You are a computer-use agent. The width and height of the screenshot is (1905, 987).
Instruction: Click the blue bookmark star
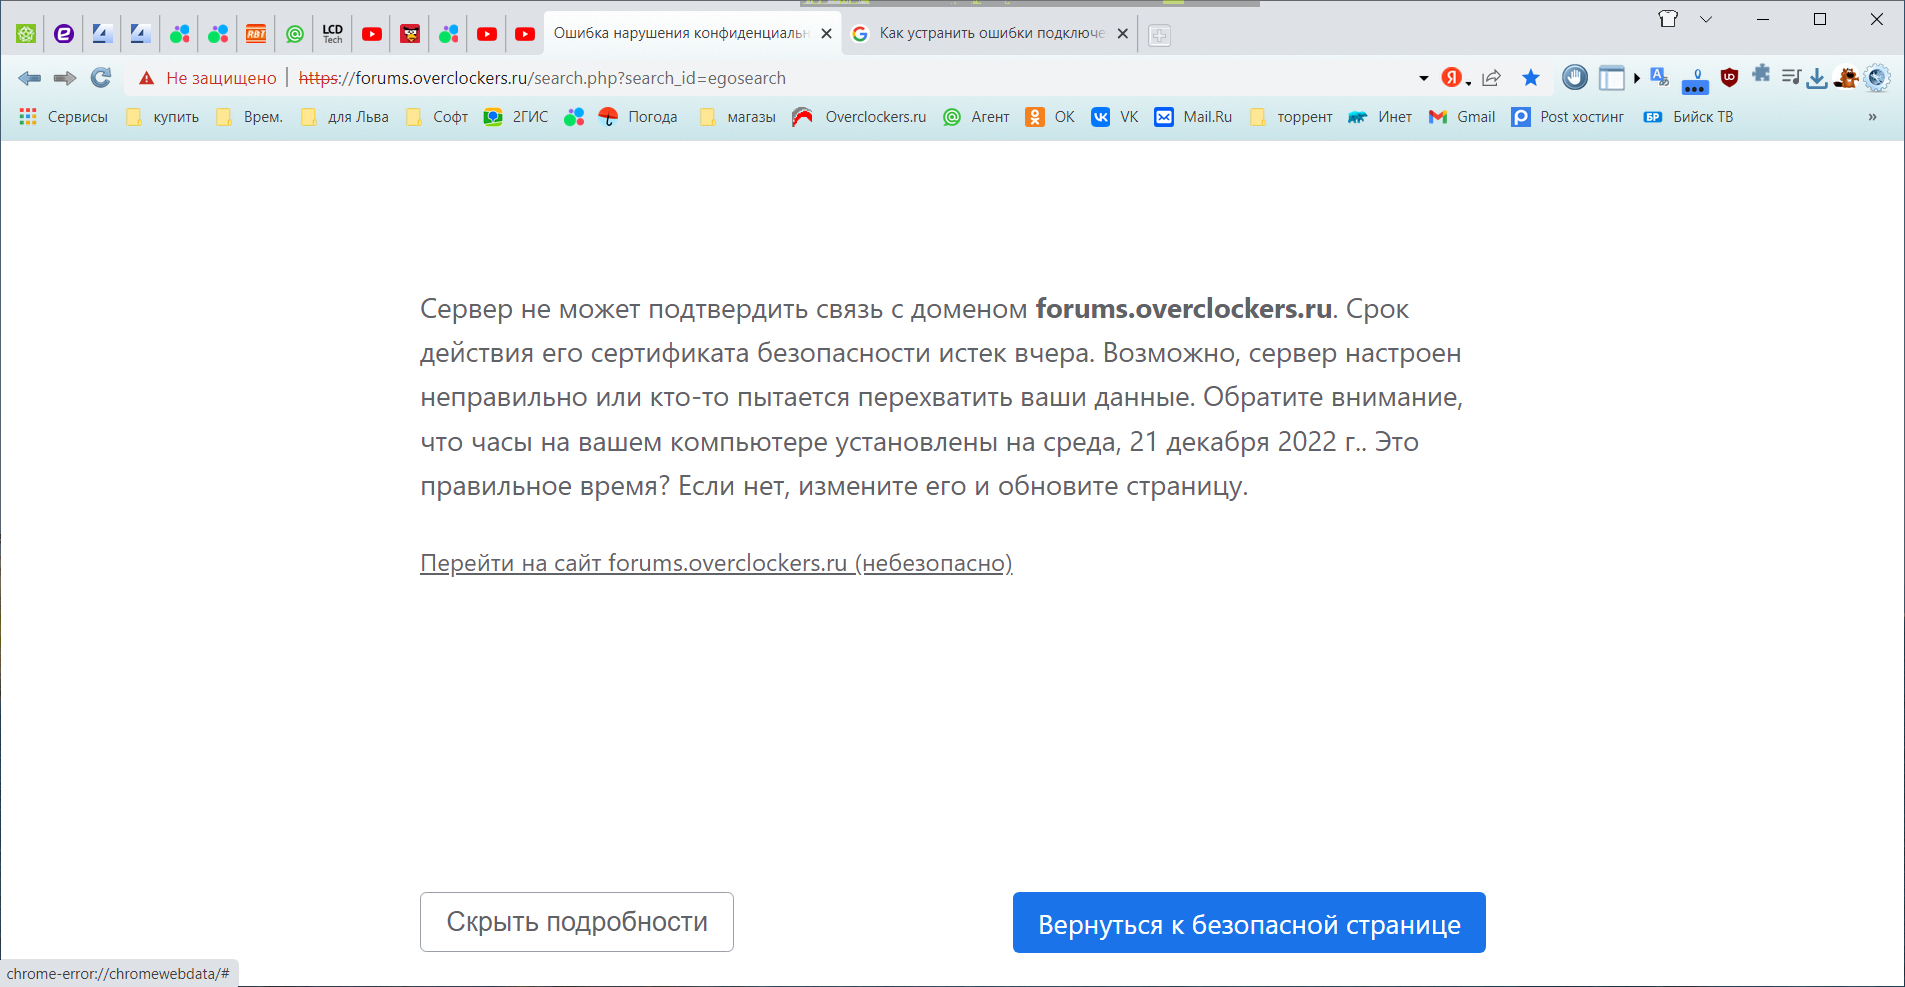pyautogui.click(x=1531, y=78)
